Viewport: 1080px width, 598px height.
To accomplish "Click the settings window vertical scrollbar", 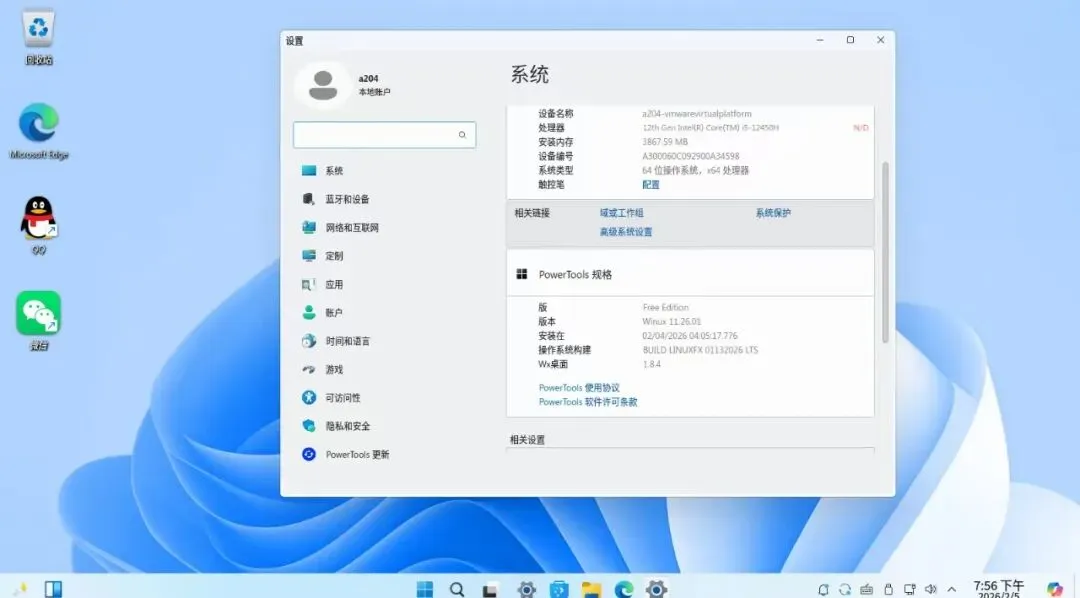I will (885, 252).
